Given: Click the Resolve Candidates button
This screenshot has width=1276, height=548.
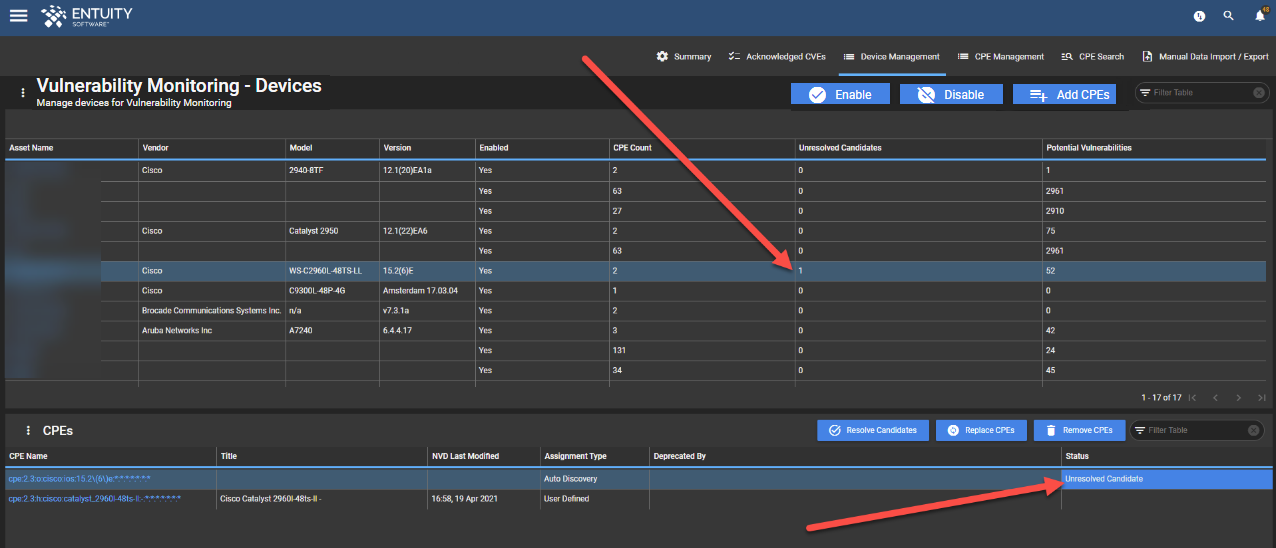Looking at the screenshot, I should click(x=872, y=430).
